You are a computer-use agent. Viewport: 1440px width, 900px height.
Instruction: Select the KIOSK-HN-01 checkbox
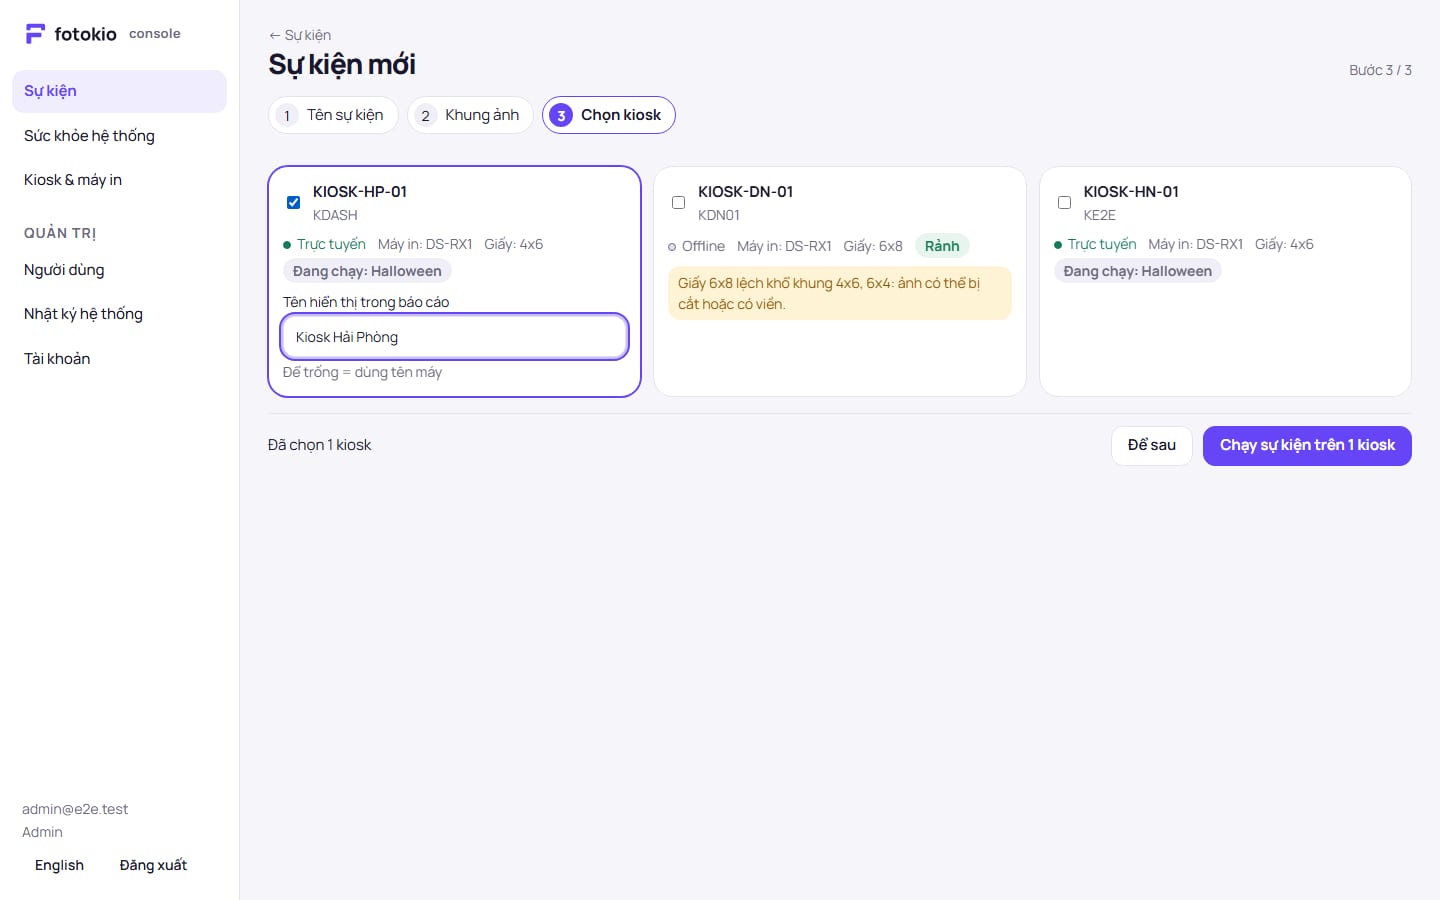(1064, 202)
